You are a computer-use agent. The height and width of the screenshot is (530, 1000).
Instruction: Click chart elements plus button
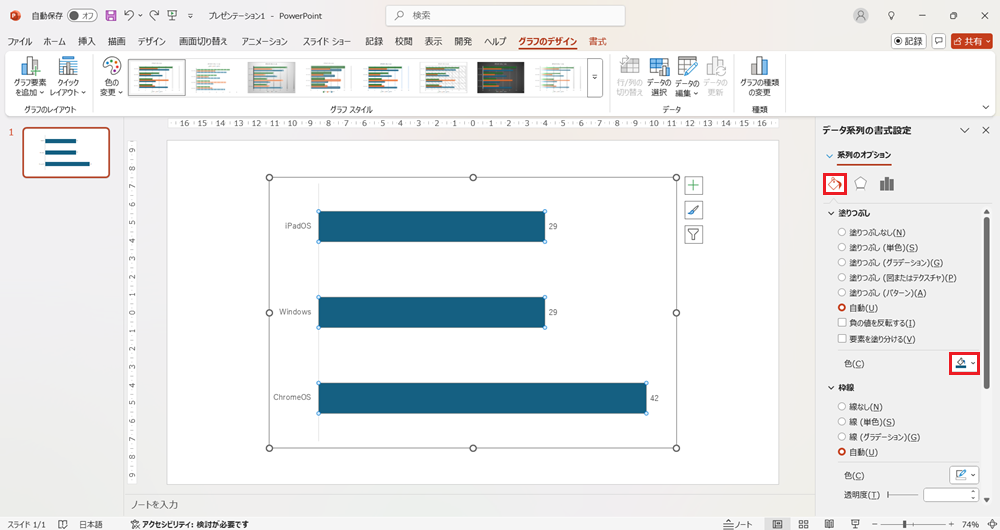click(693, 186)
